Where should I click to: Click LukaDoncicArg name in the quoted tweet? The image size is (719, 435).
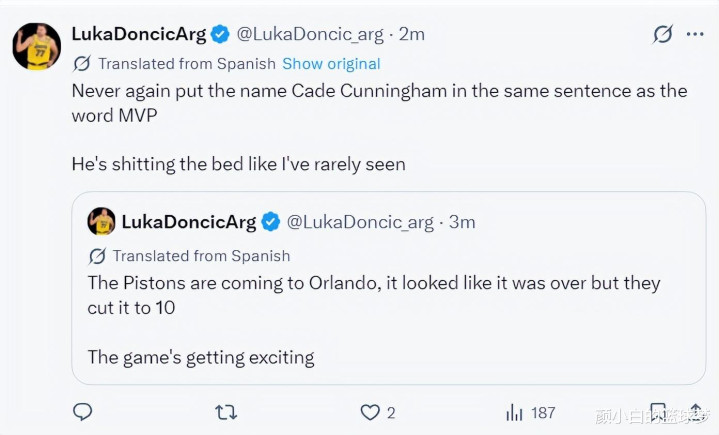(x=189, y=222)
